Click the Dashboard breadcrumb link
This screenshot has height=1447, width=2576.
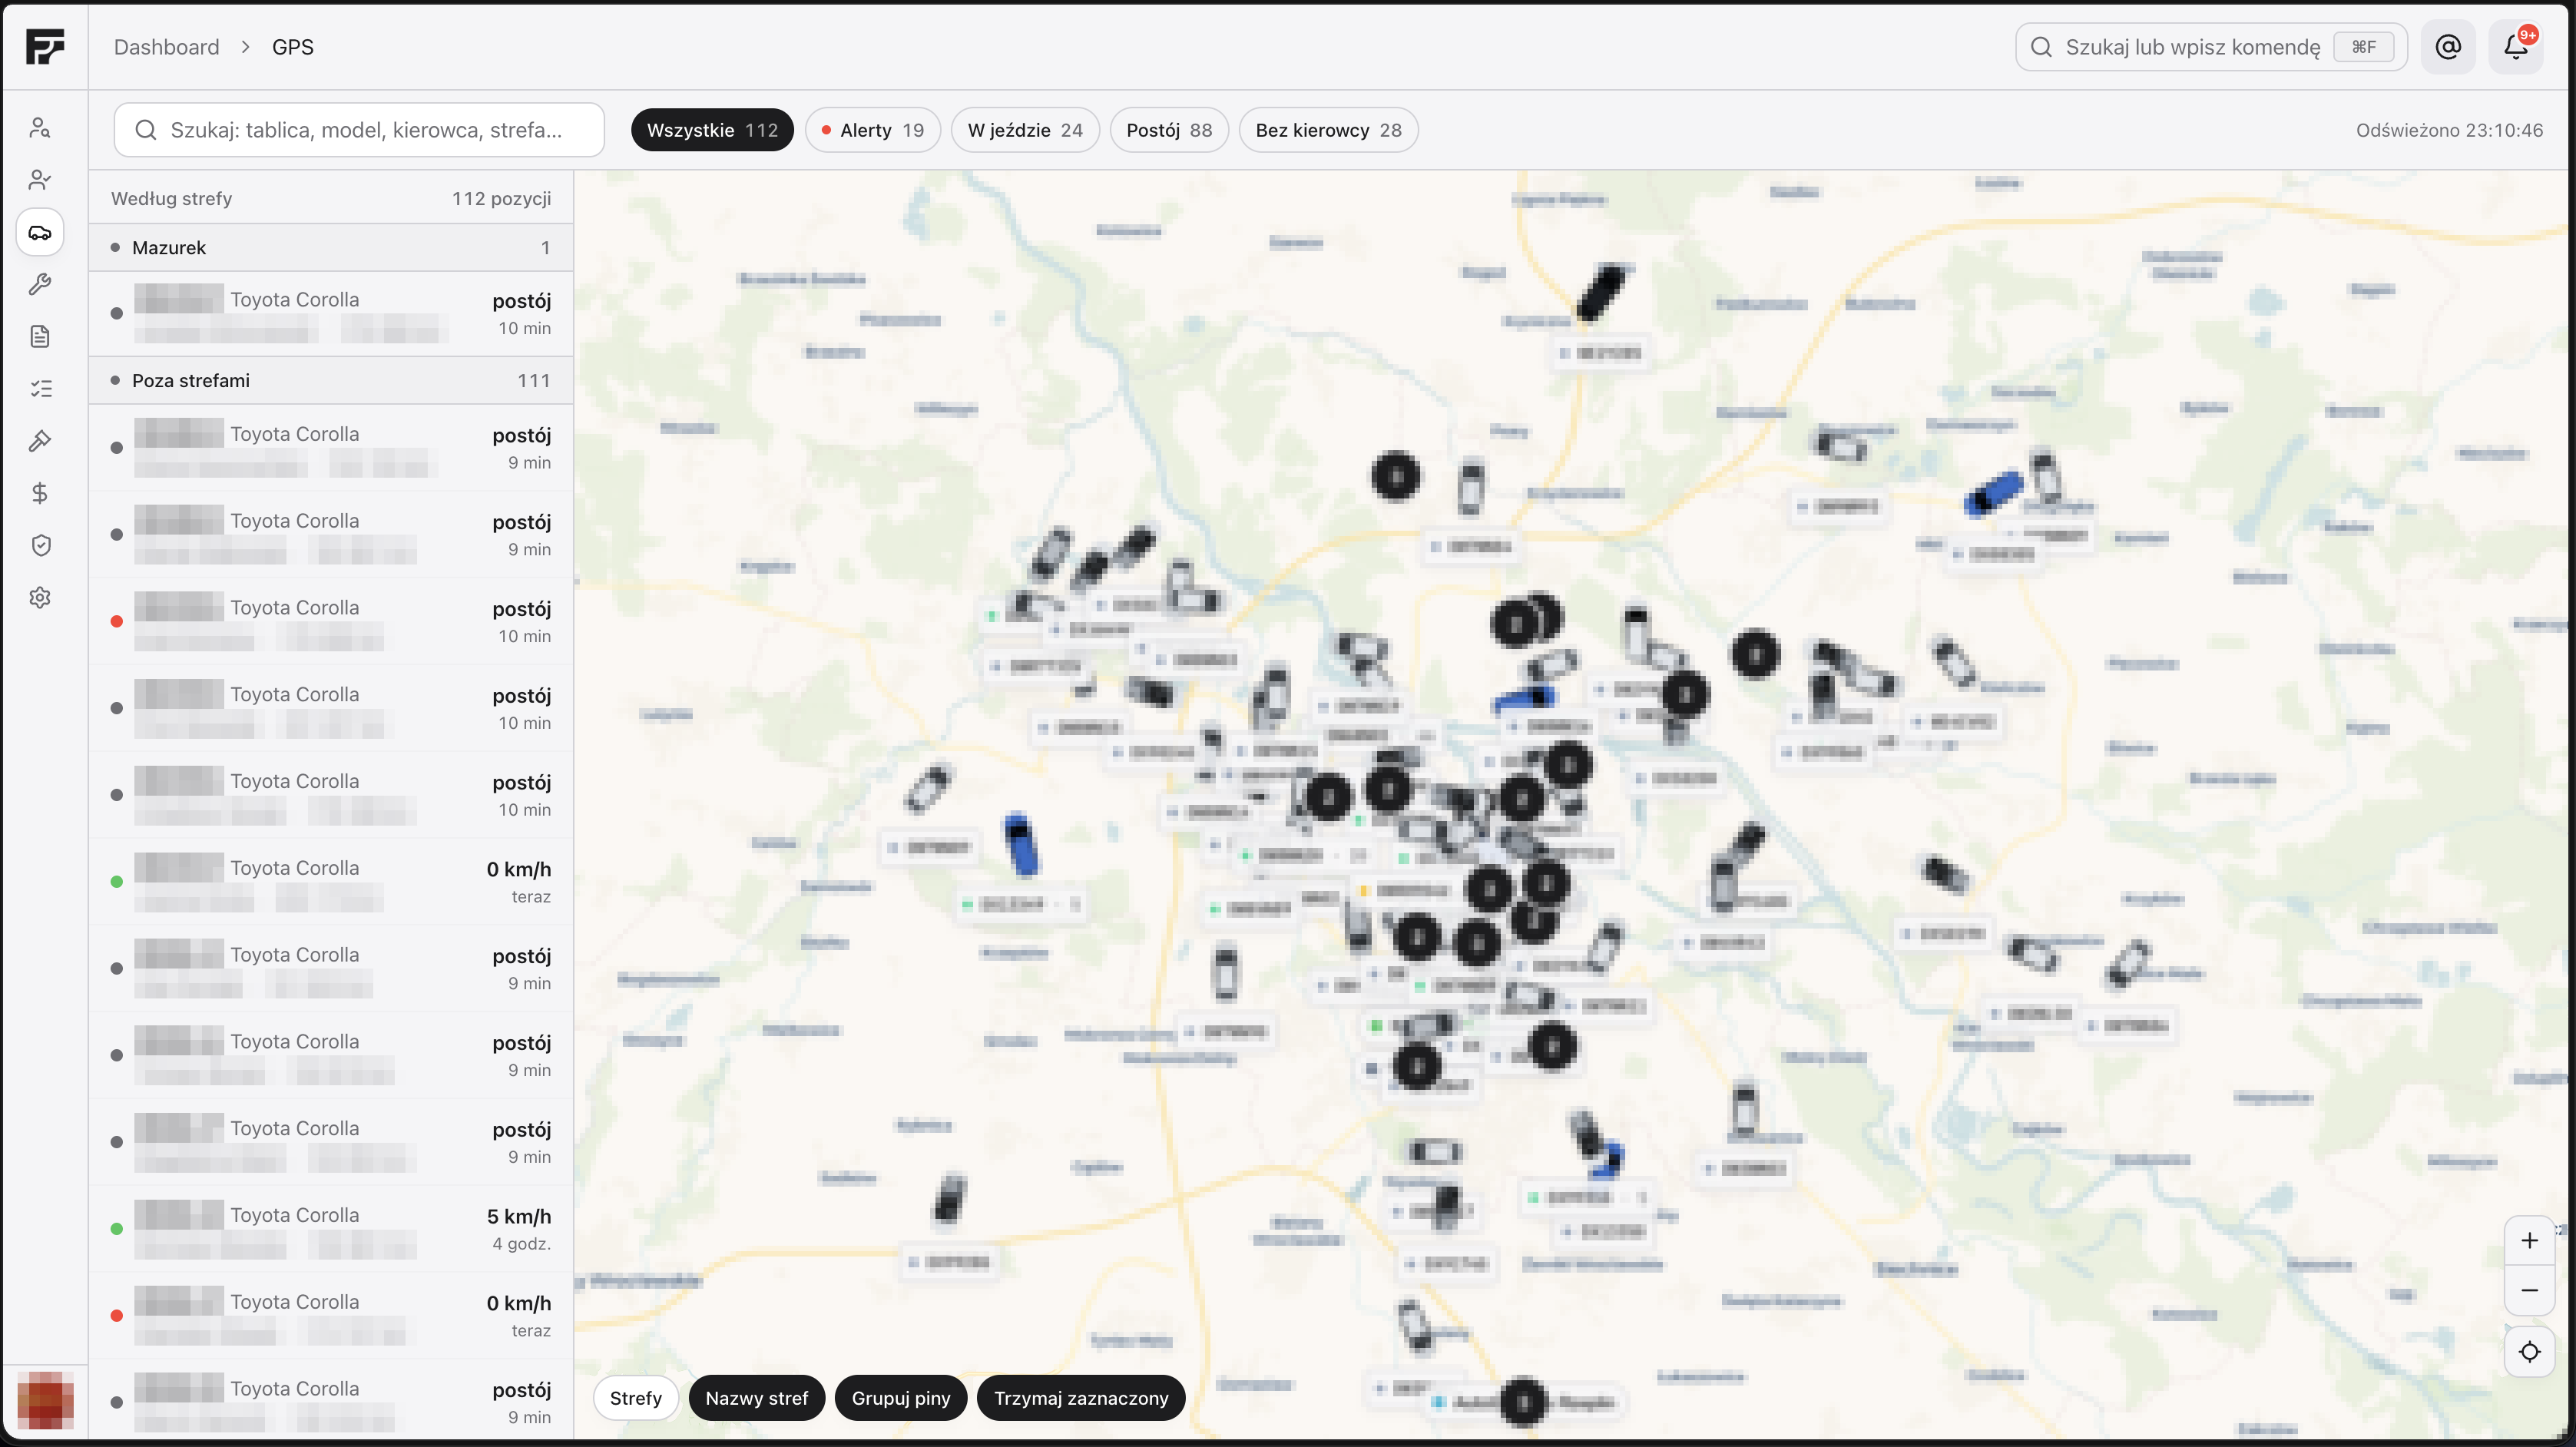(x=166, y=47)
